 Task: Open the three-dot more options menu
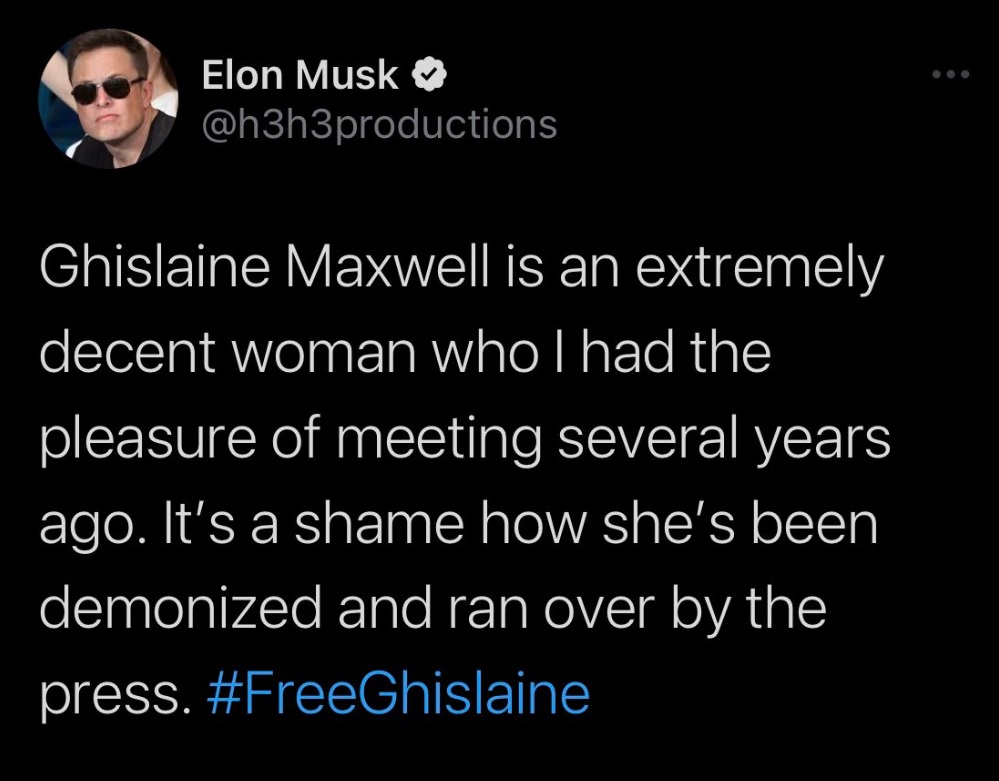point(950,75)
